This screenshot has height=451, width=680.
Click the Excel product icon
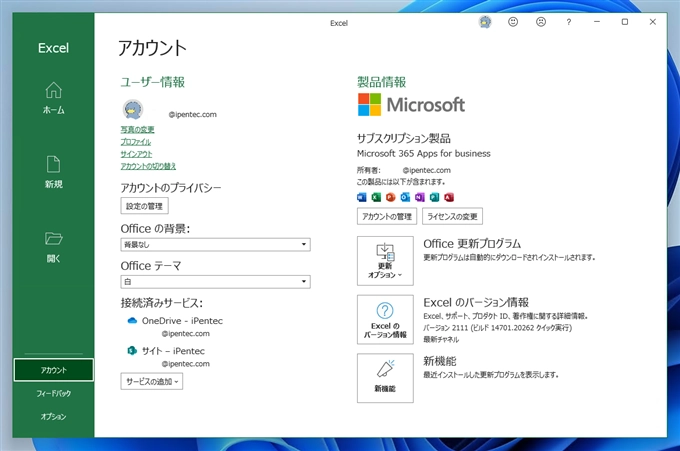(376, 197)
